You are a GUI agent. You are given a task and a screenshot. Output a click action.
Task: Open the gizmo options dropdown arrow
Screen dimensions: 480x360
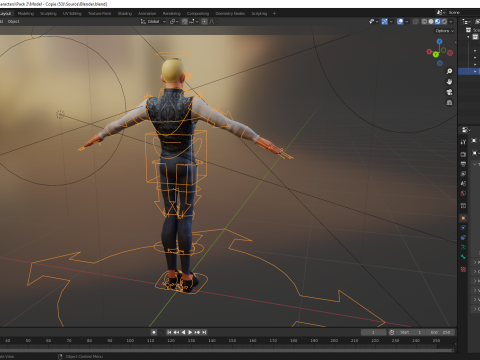[391, 22]
